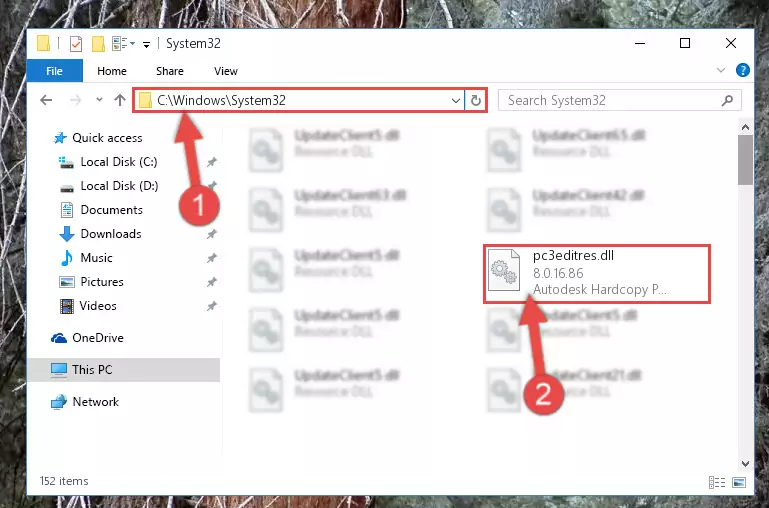Open the Music folder in the sidebar
769x508 pixels.
pyautogui.click(x=96, y=258)
